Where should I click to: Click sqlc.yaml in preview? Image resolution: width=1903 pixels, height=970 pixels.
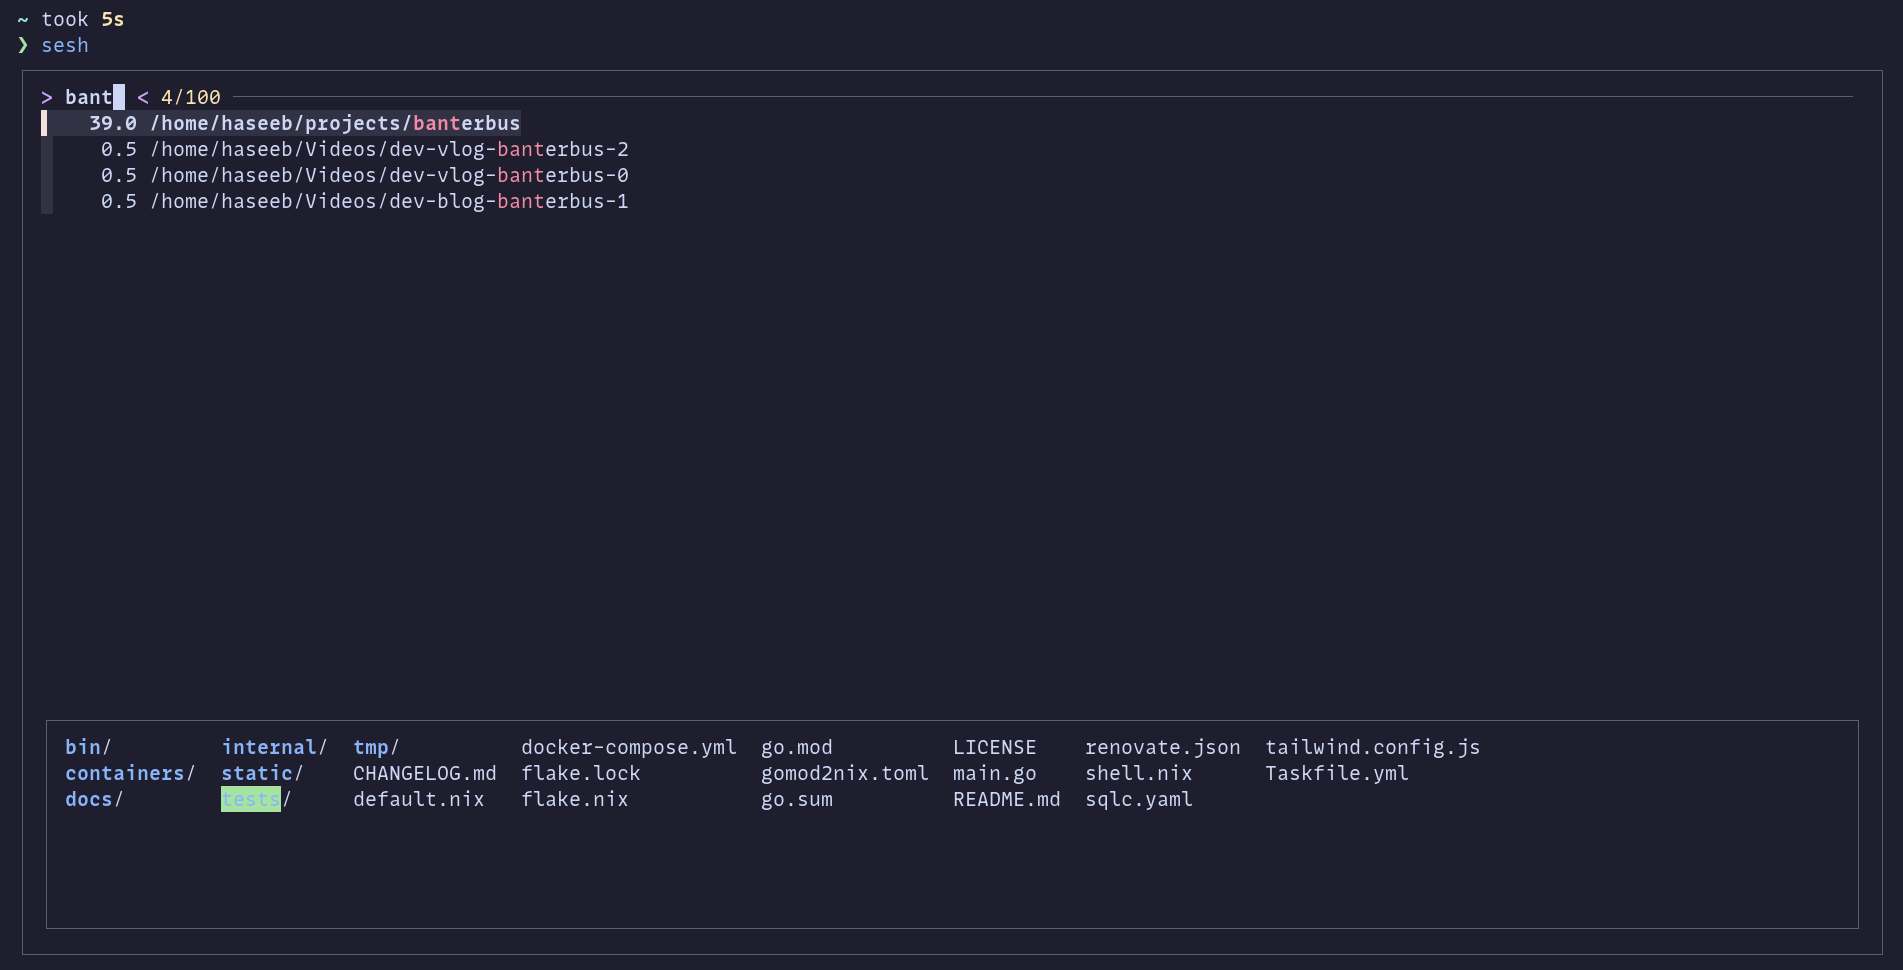(x=1139, y=799)
